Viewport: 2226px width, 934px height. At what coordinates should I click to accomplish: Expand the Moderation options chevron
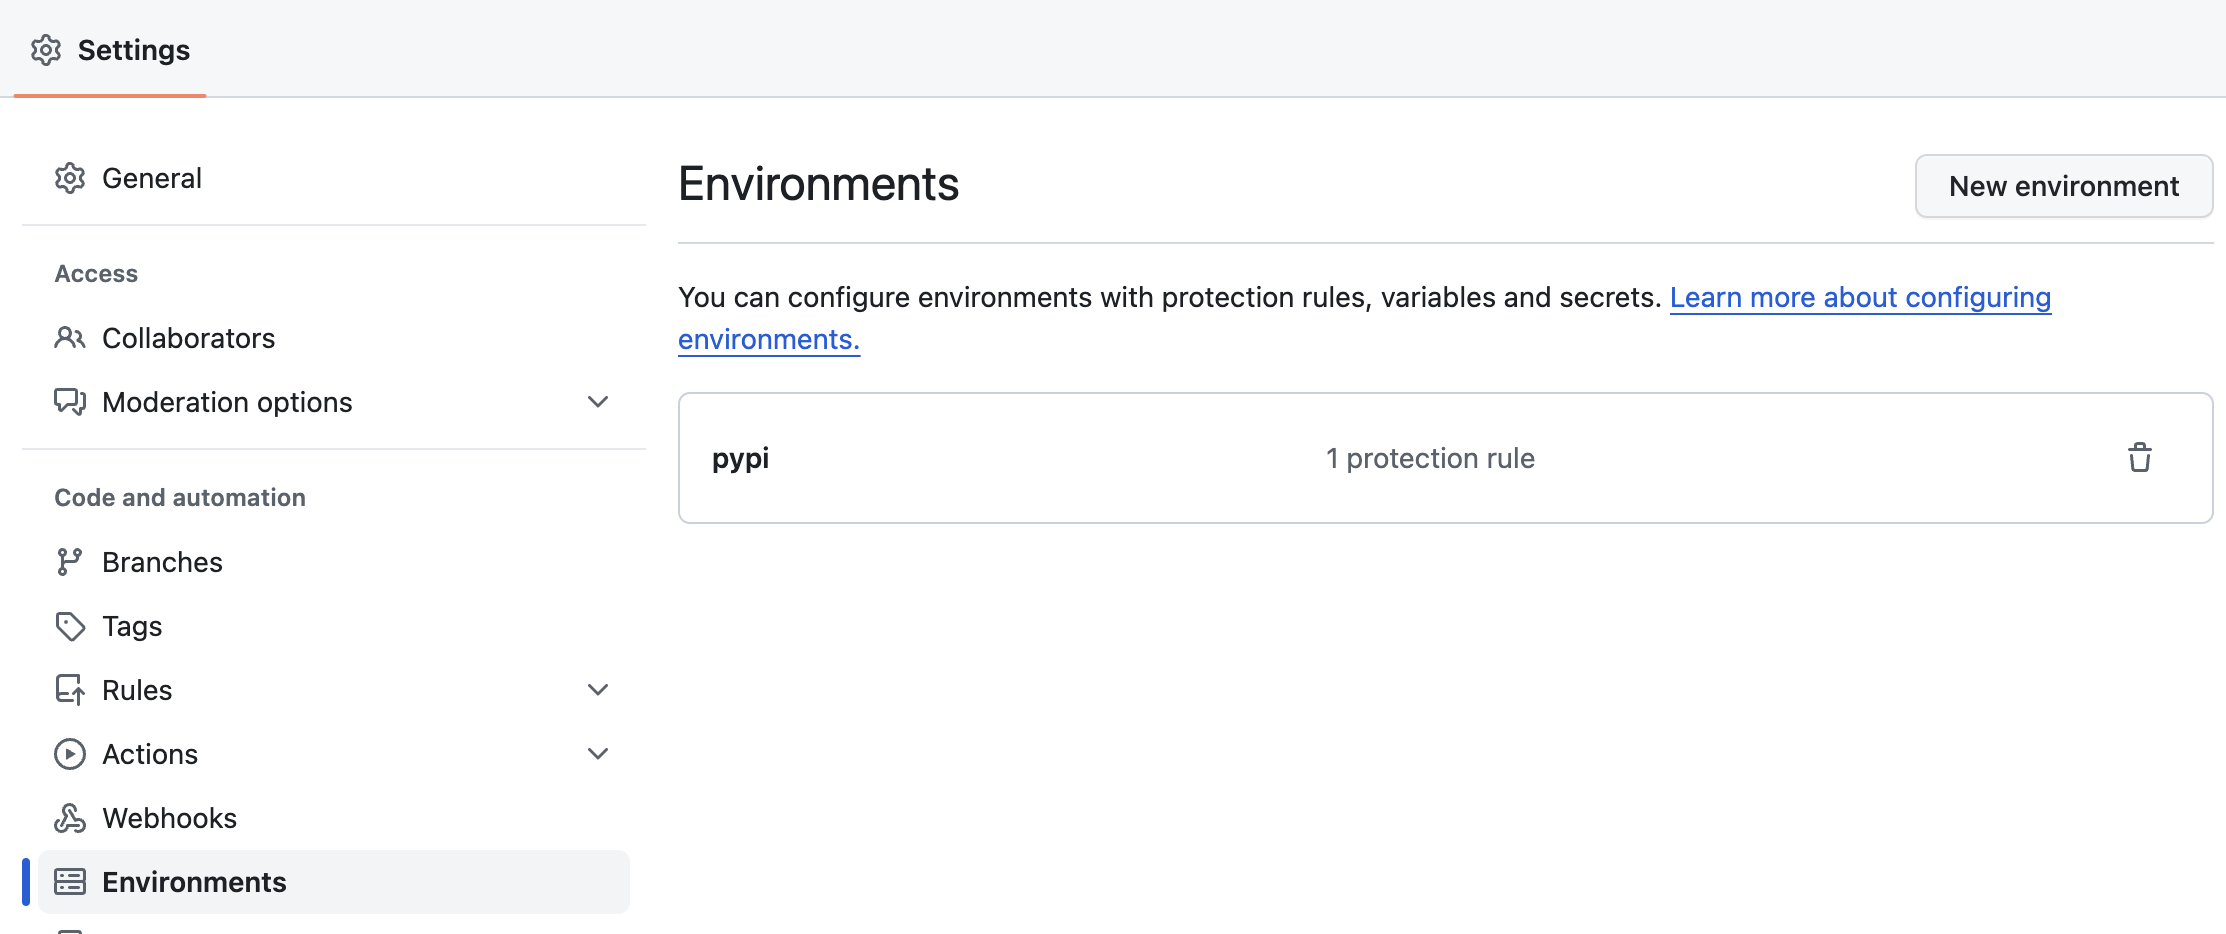pos(598,402)
